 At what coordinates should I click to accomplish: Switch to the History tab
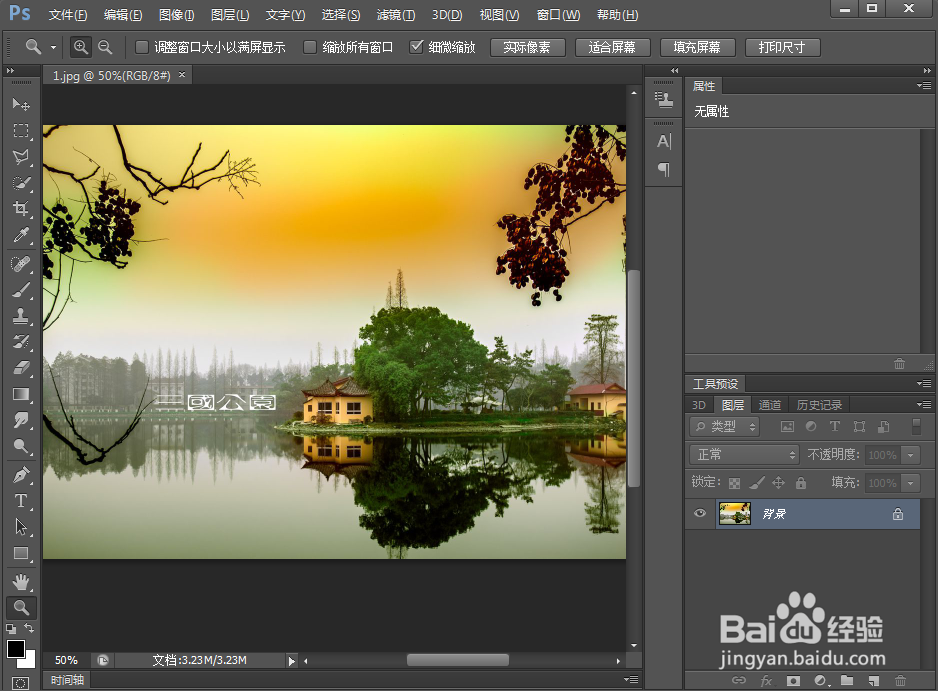click(x=819, y=405)
